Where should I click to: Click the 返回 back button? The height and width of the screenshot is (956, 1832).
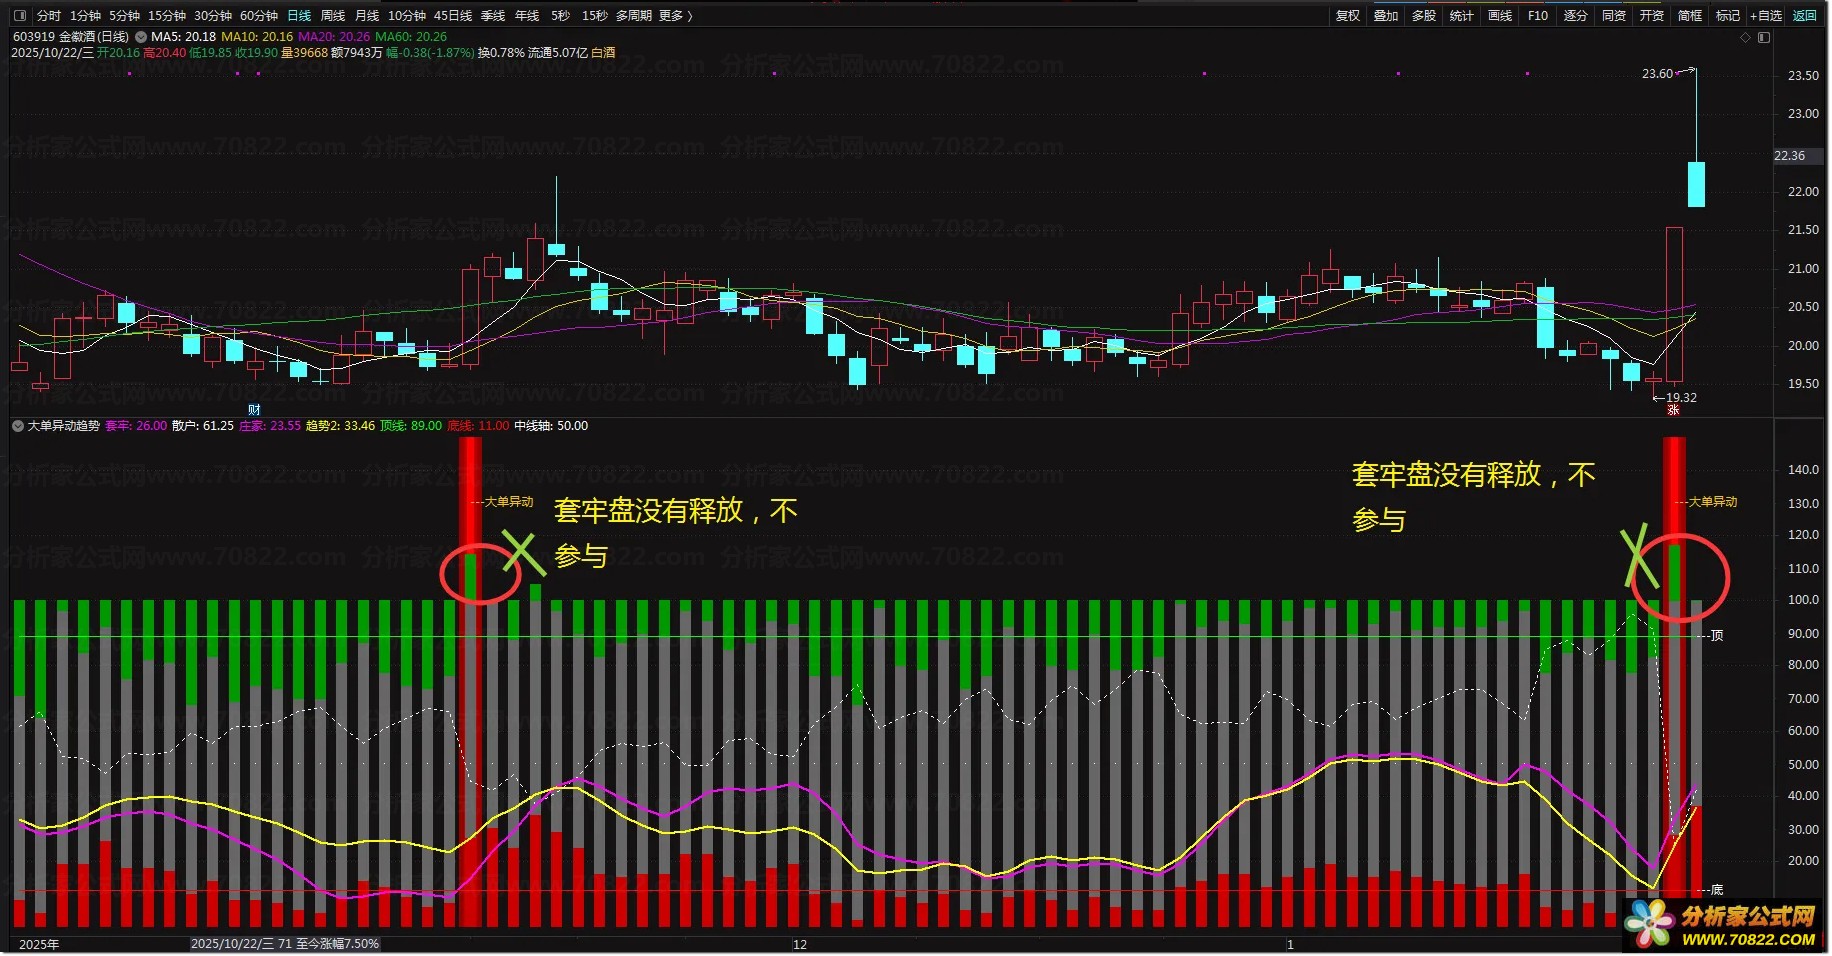1805,16
